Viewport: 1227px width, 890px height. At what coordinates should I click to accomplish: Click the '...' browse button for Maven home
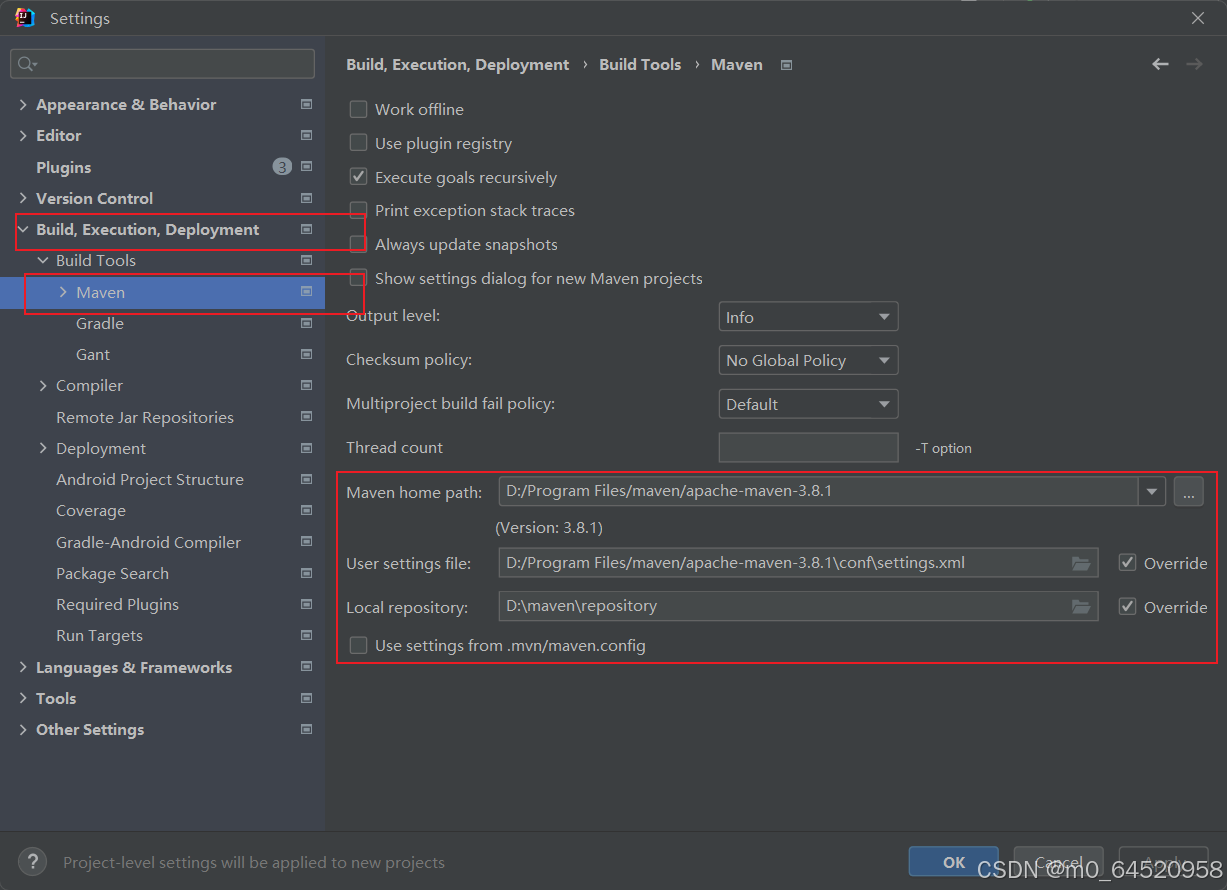(1188, 491)
